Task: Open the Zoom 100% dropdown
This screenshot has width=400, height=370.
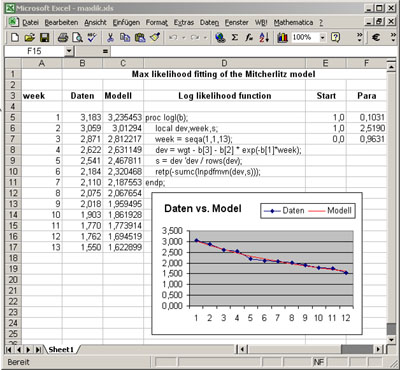Action: click(x=322, y=37)
